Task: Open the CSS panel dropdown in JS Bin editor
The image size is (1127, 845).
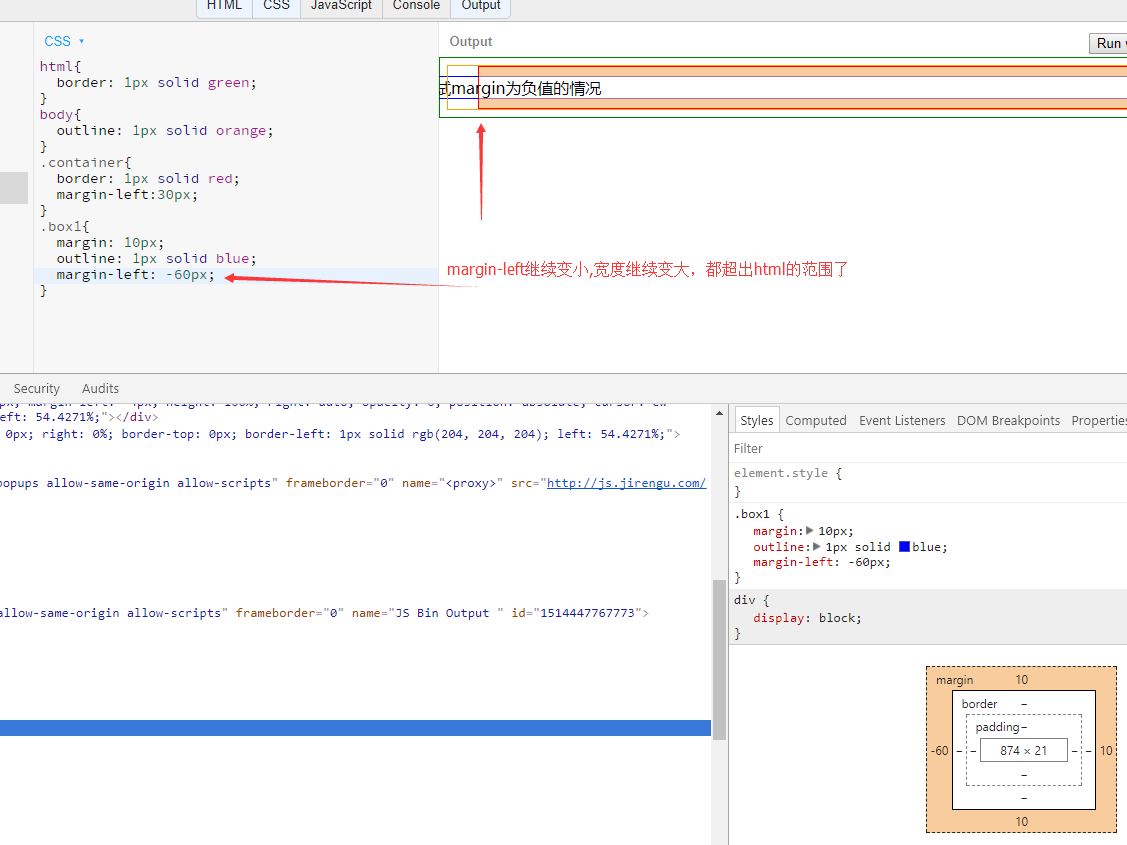Action: (82, 41)
